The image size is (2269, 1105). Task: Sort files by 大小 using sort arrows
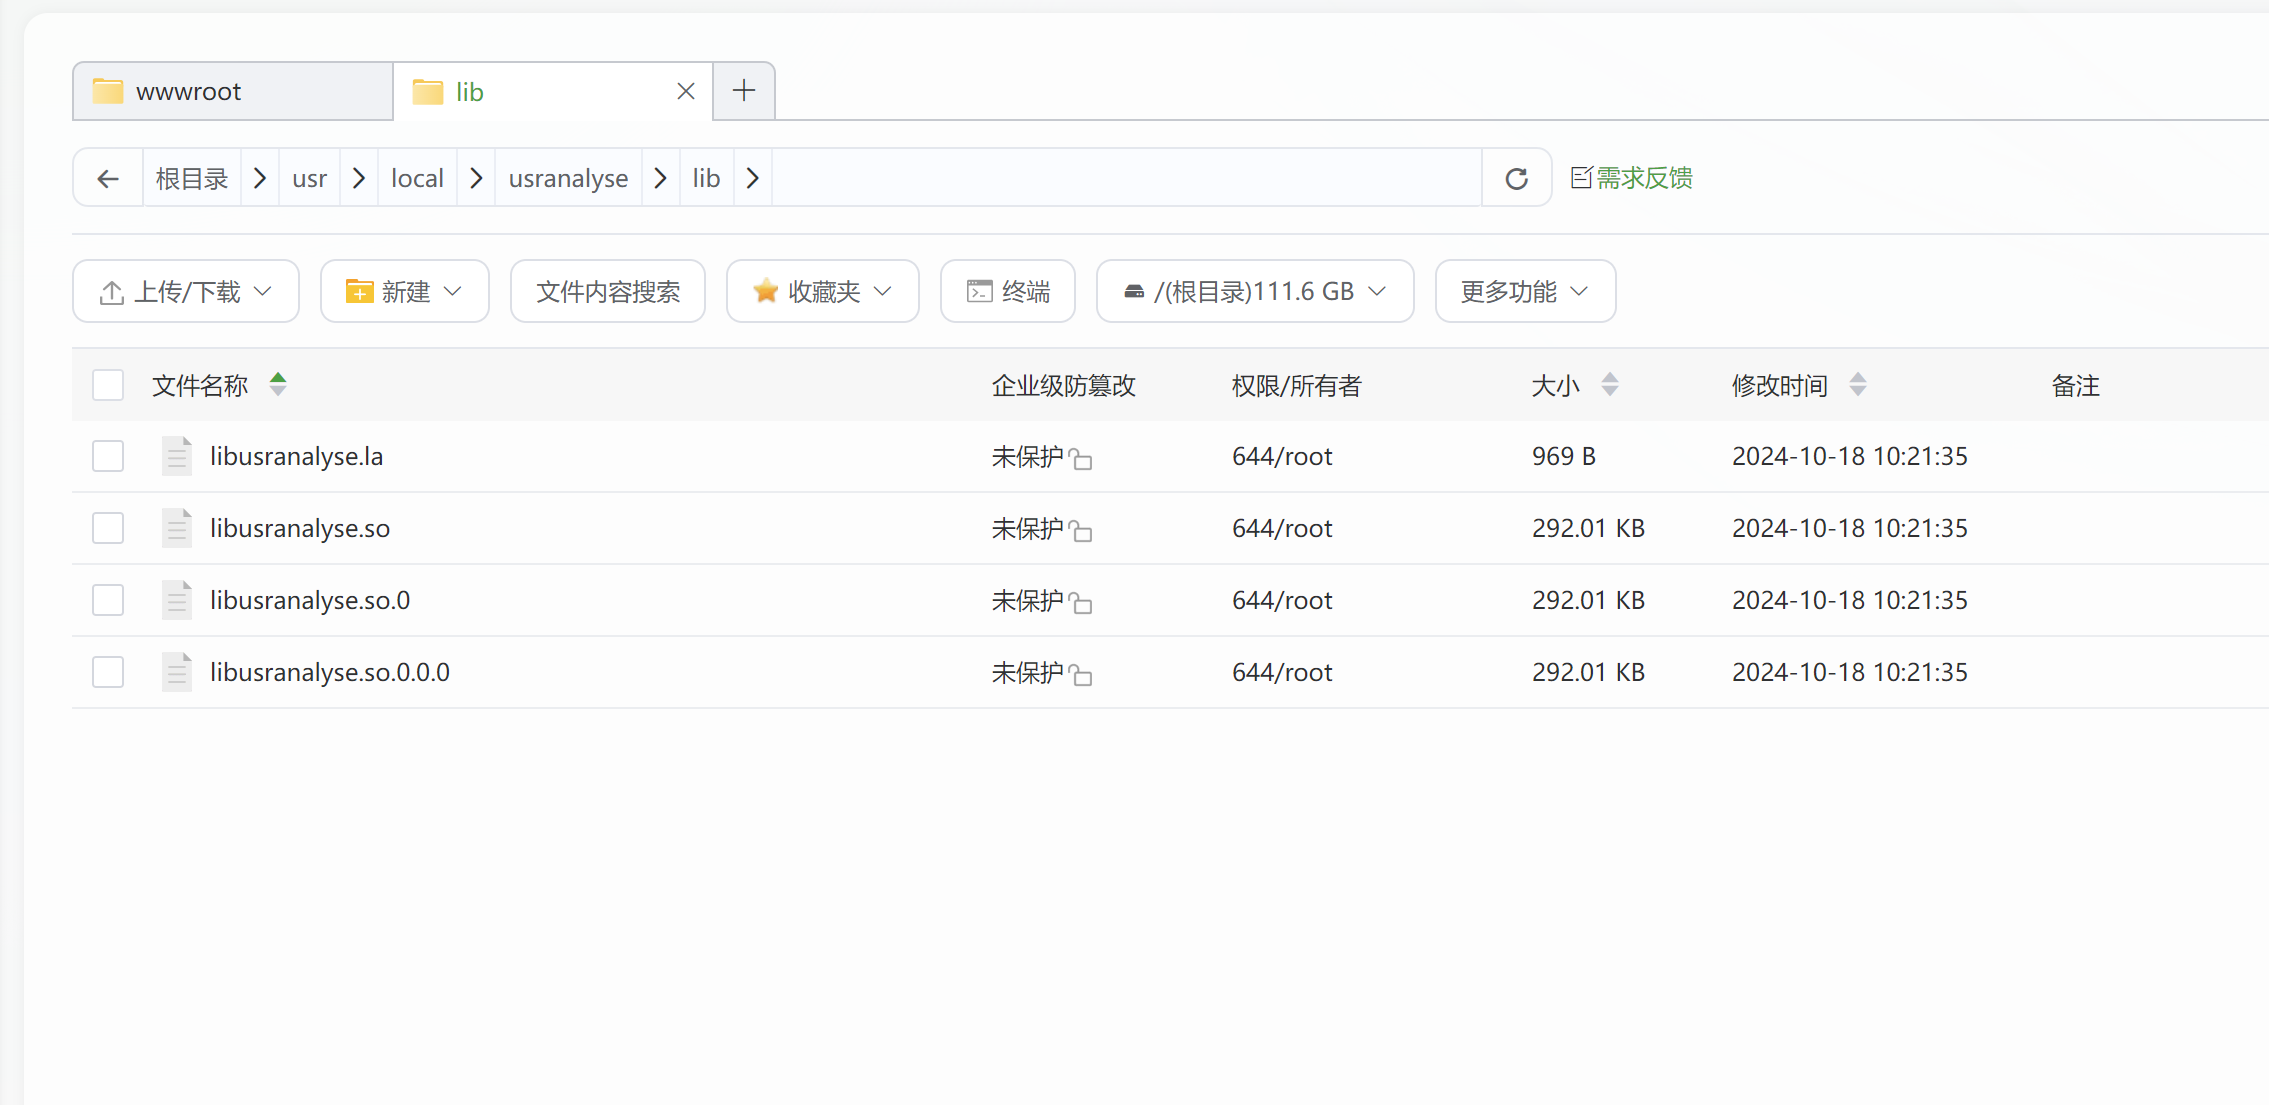(x=1611, y=384)
